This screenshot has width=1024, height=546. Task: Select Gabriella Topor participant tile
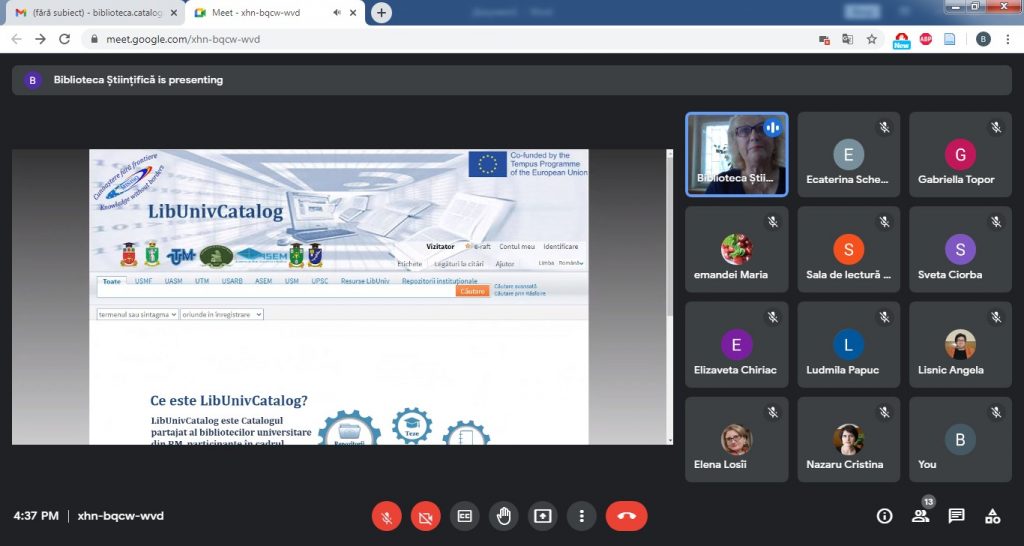click(960, 154)
